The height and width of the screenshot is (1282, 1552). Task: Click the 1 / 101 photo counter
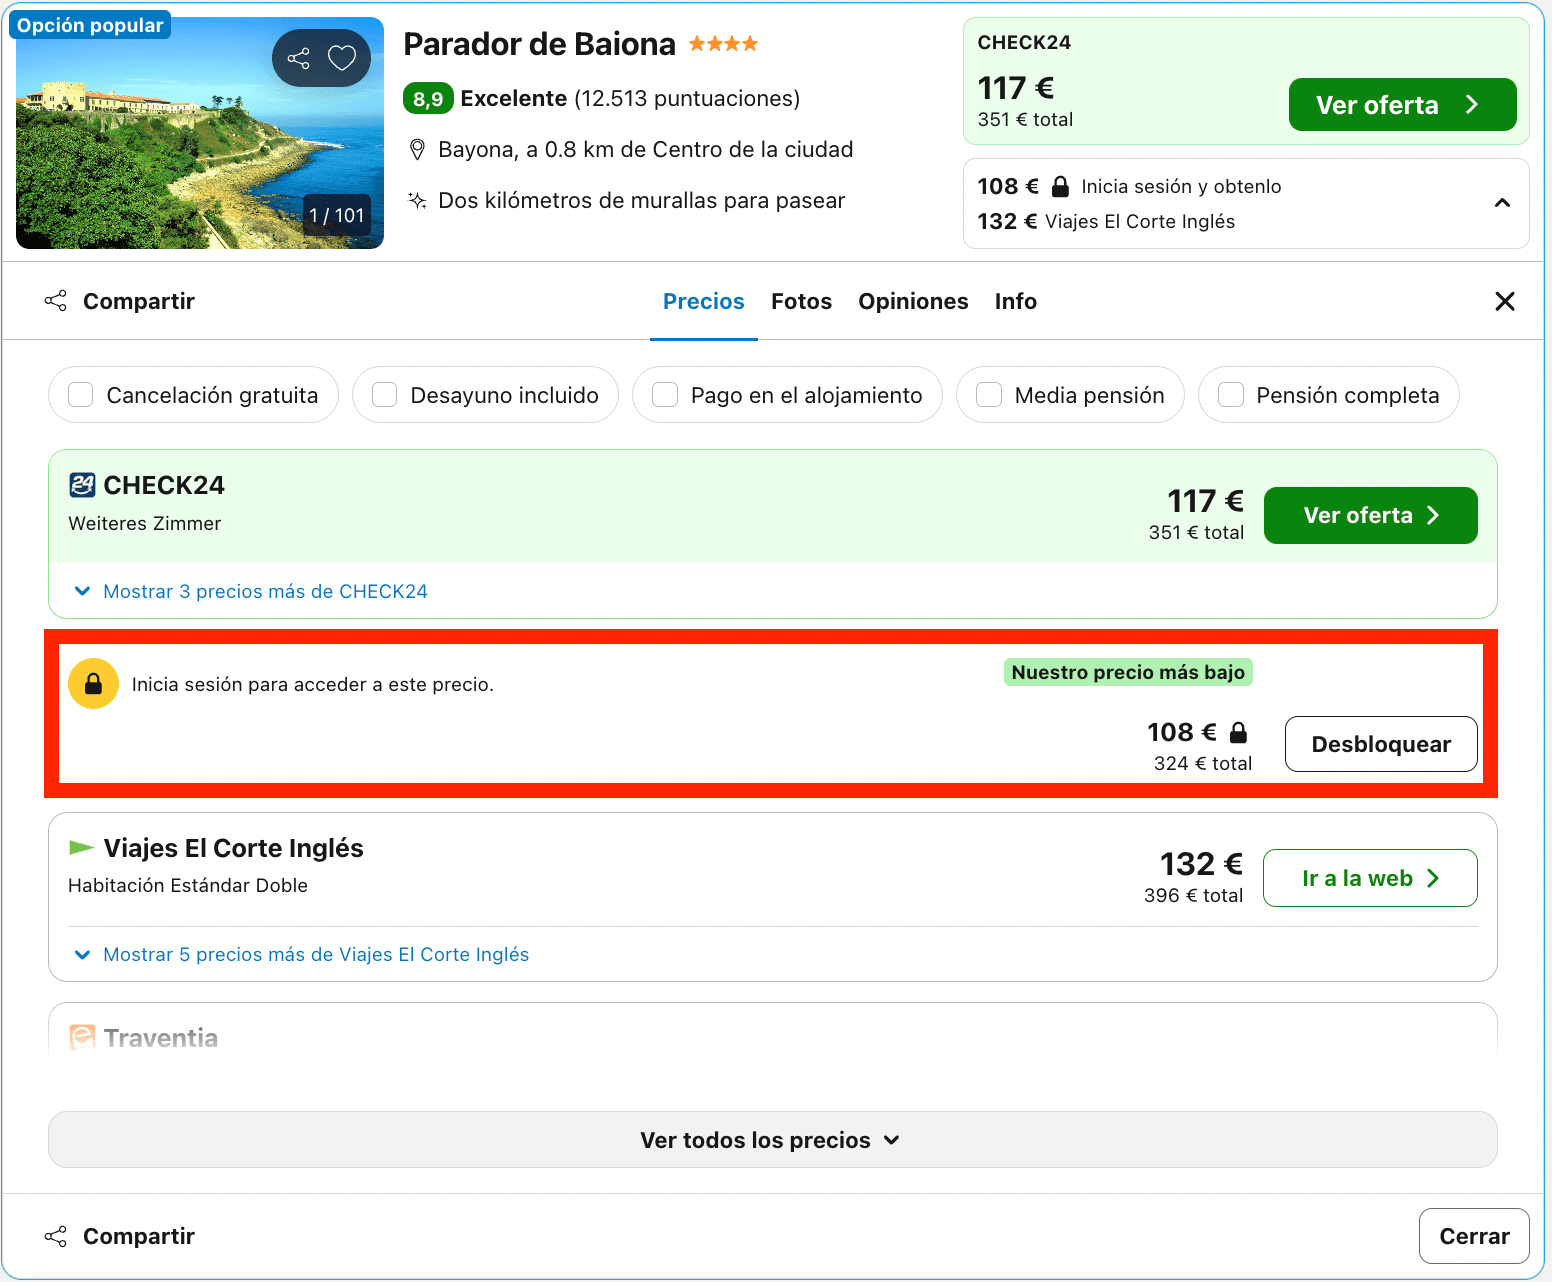[x=337, y=215]
